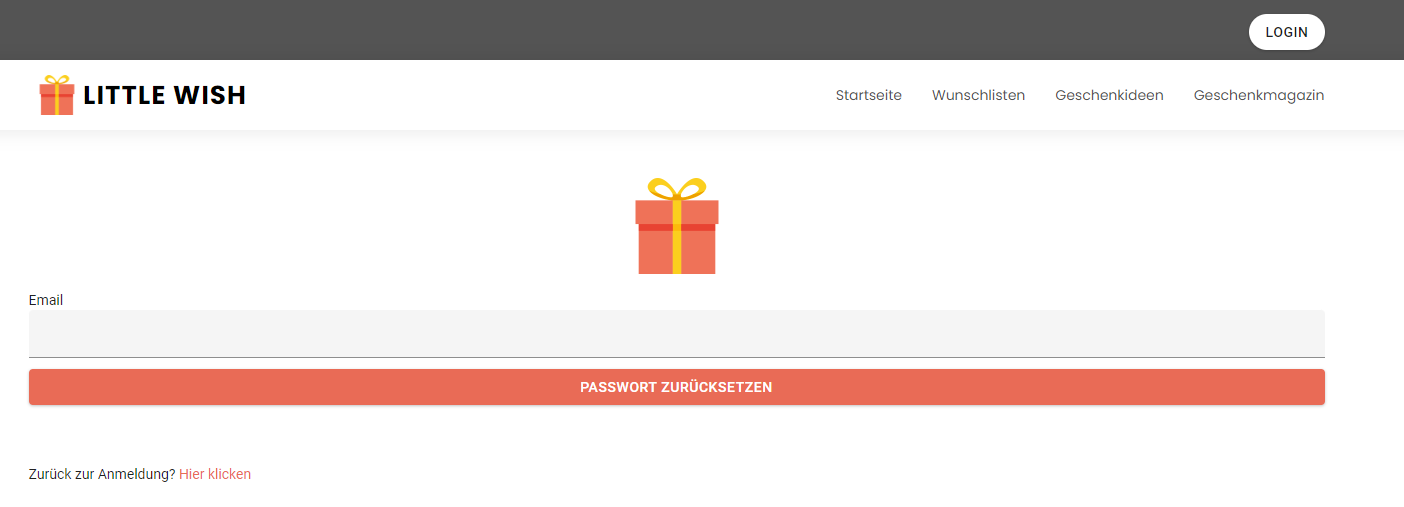Click the yellow bow on the header logo
Image resolution: width=1404 pixels, height=507 pixels.
click(57, 80)
